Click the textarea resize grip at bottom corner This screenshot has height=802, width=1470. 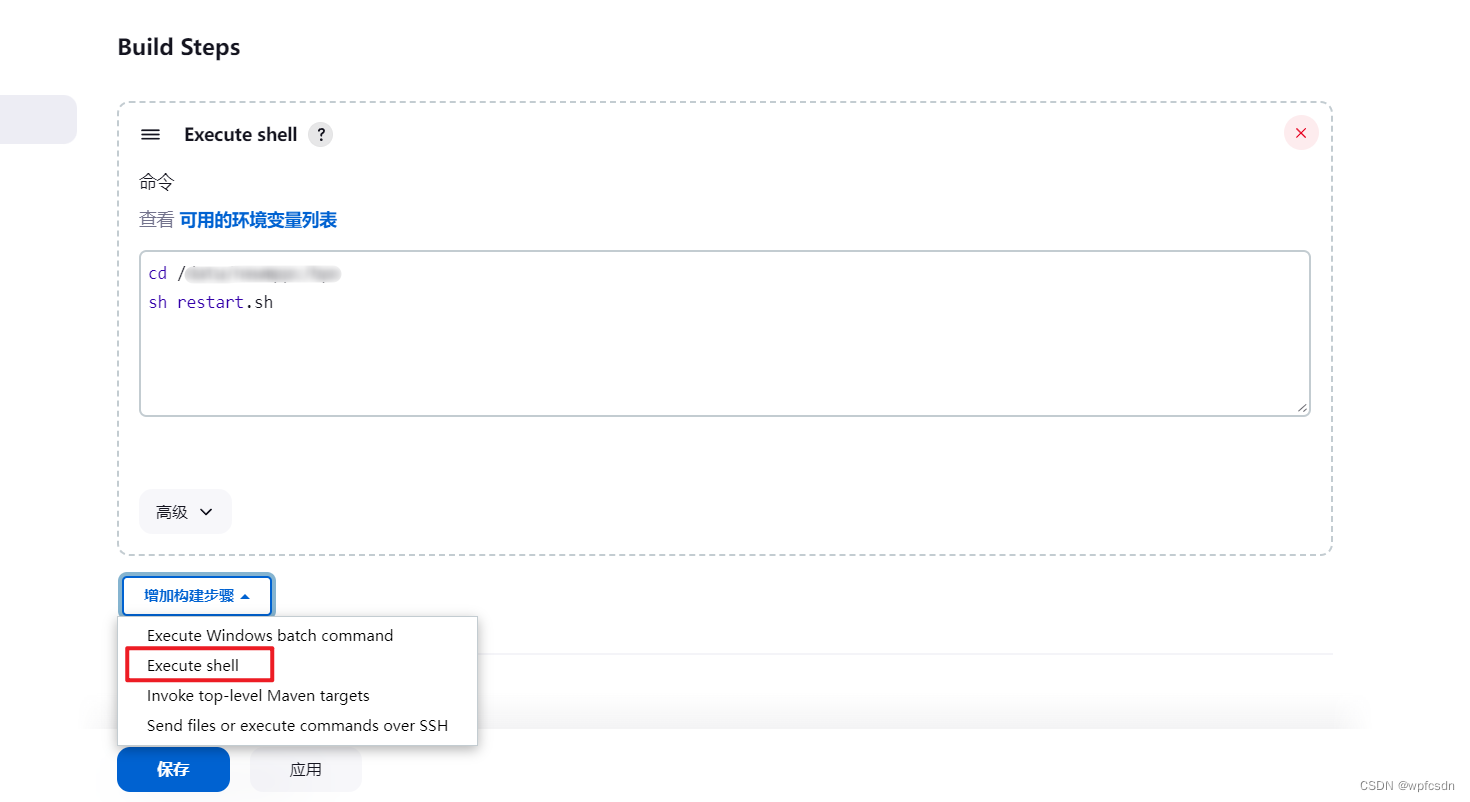(1303, 409)
